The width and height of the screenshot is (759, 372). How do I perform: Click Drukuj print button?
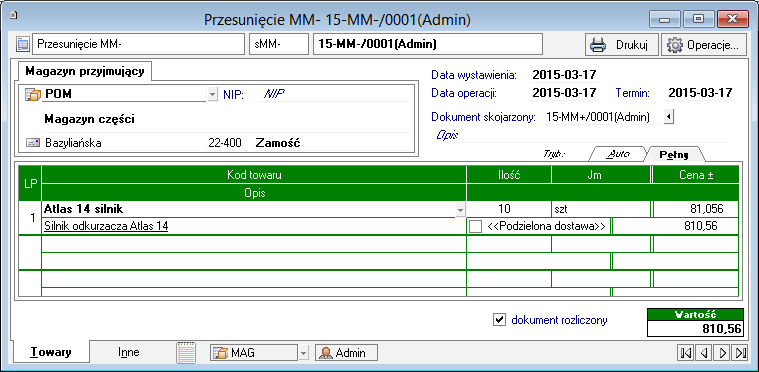pyautogui.click(x=622, y=45)
